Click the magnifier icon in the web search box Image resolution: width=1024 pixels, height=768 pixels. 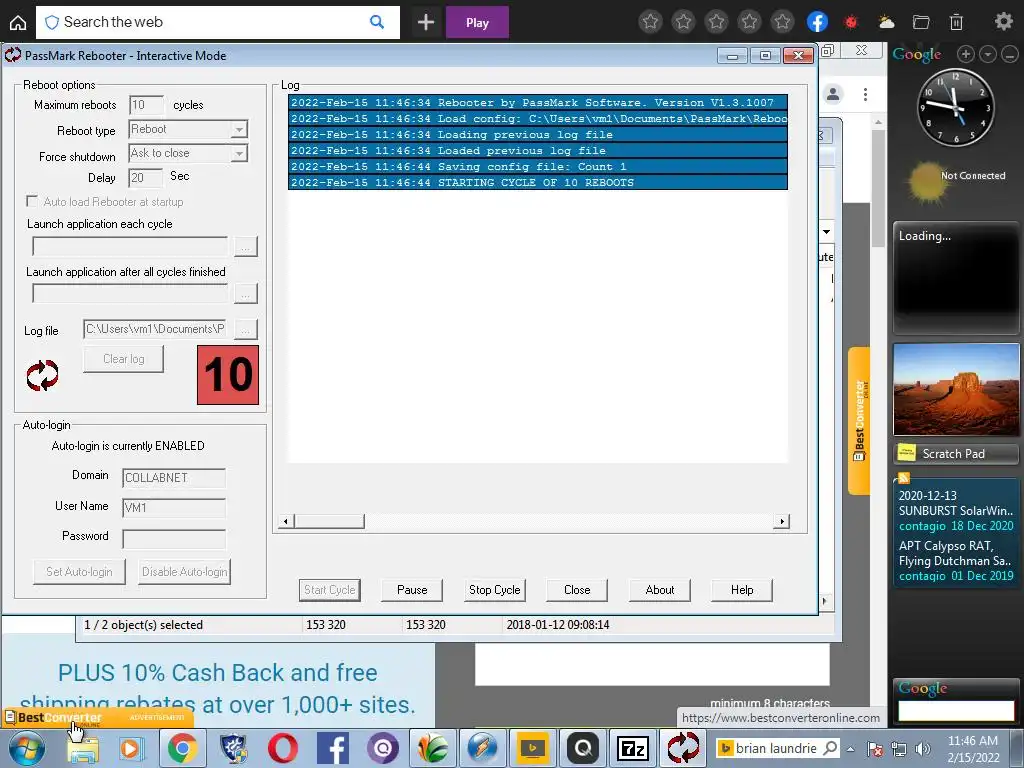coord(377,22)
